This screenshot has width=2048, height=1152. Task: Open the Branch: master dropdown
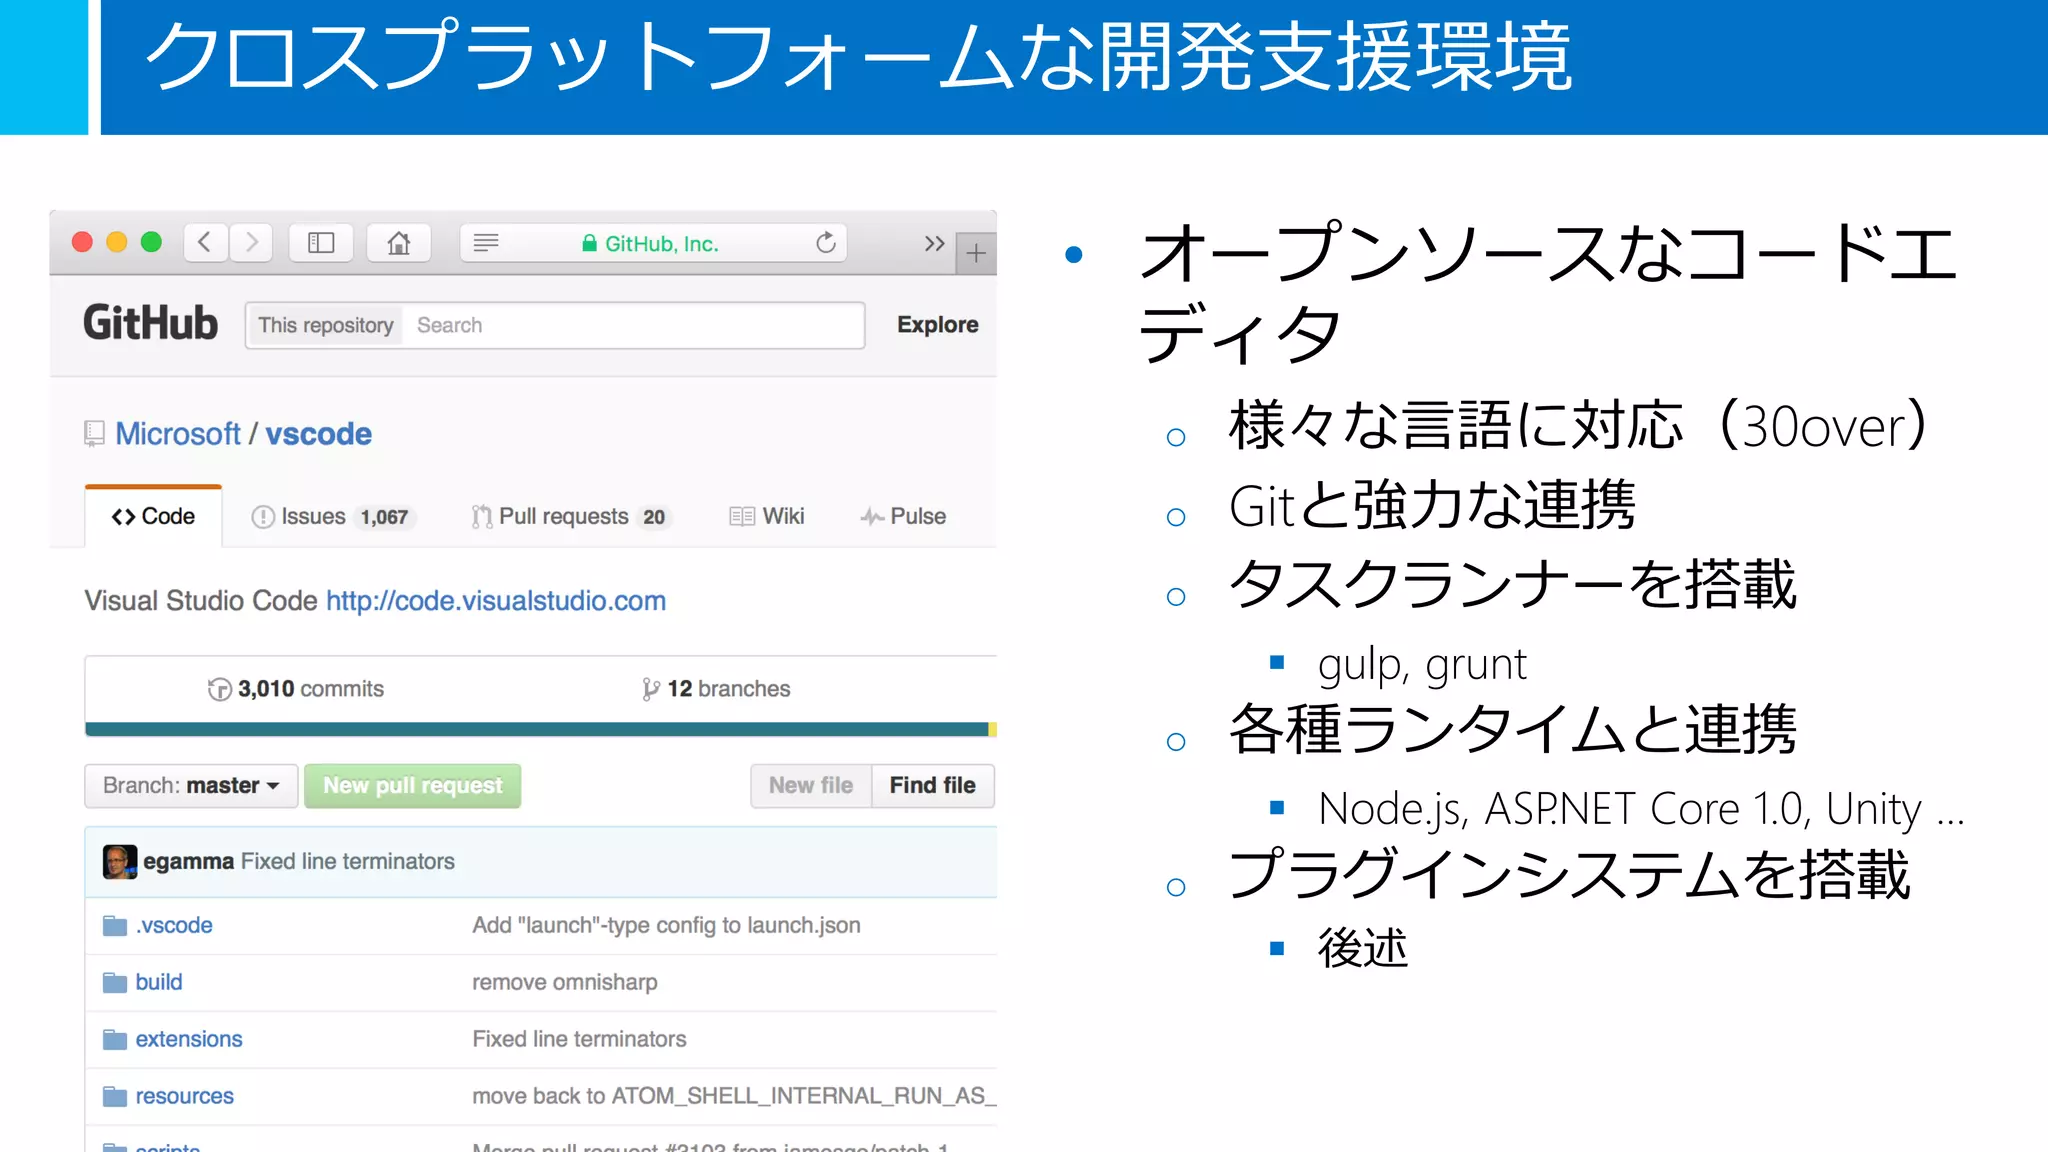pos(191,786)
